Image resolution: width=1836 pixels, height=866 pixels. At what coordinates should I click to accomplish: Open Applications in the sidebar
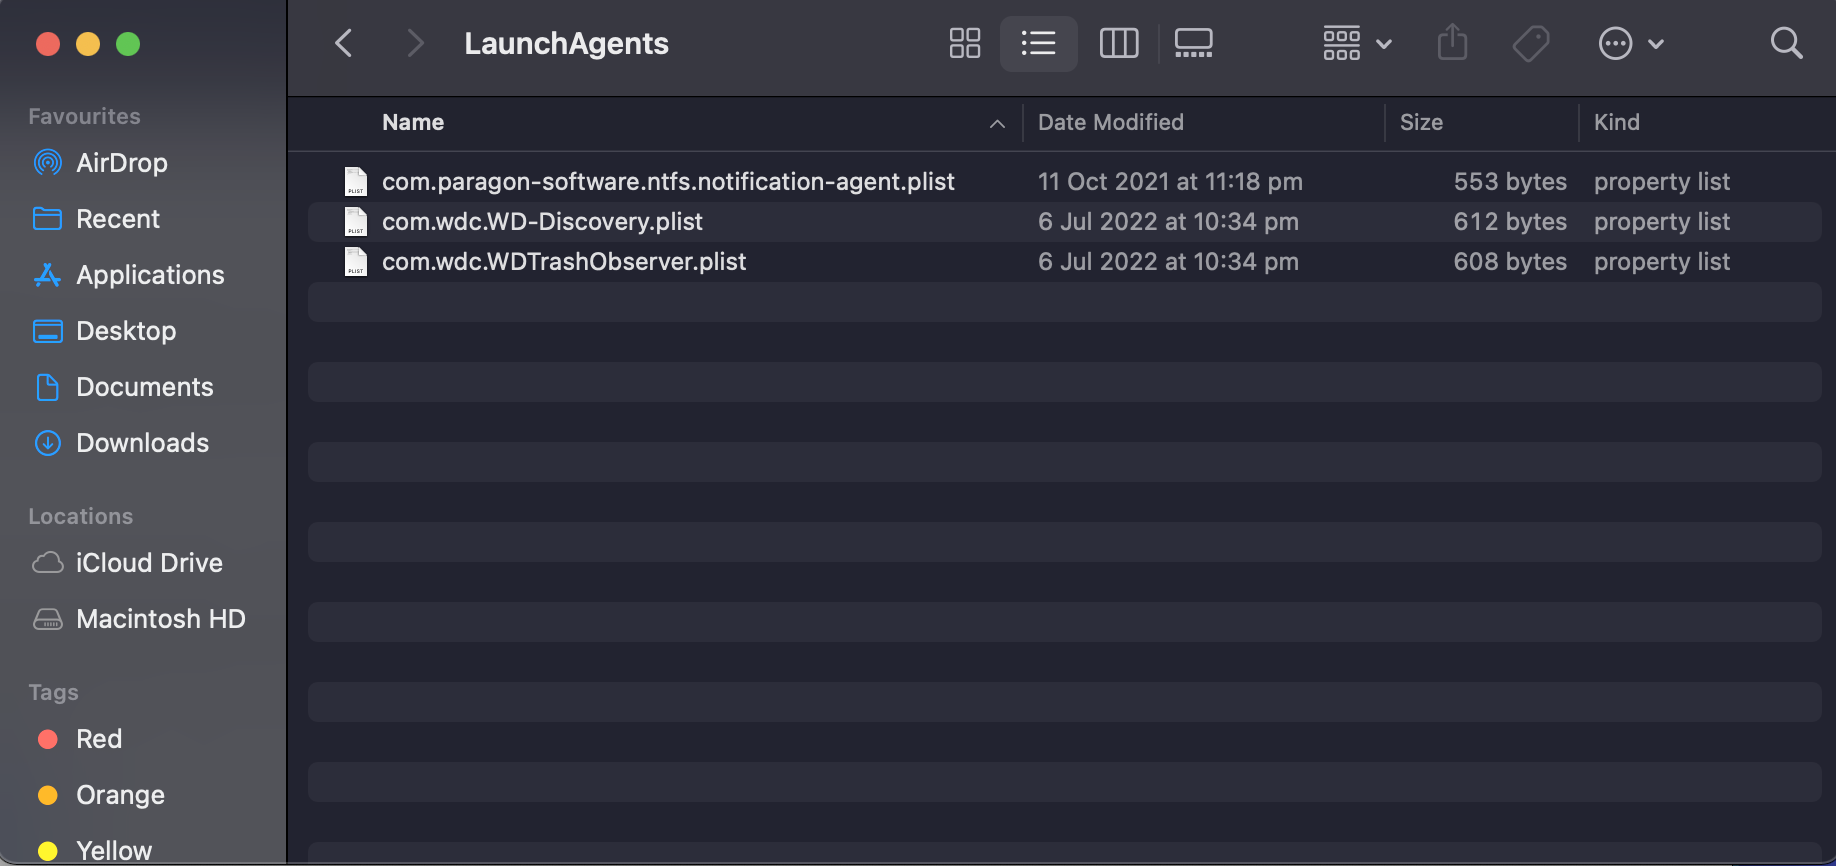coord(150,275)
